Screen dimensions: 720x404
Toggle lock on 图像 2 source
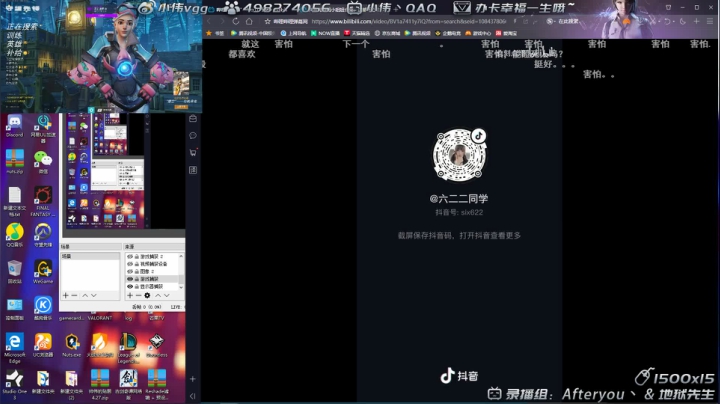[x=136, y=271]
